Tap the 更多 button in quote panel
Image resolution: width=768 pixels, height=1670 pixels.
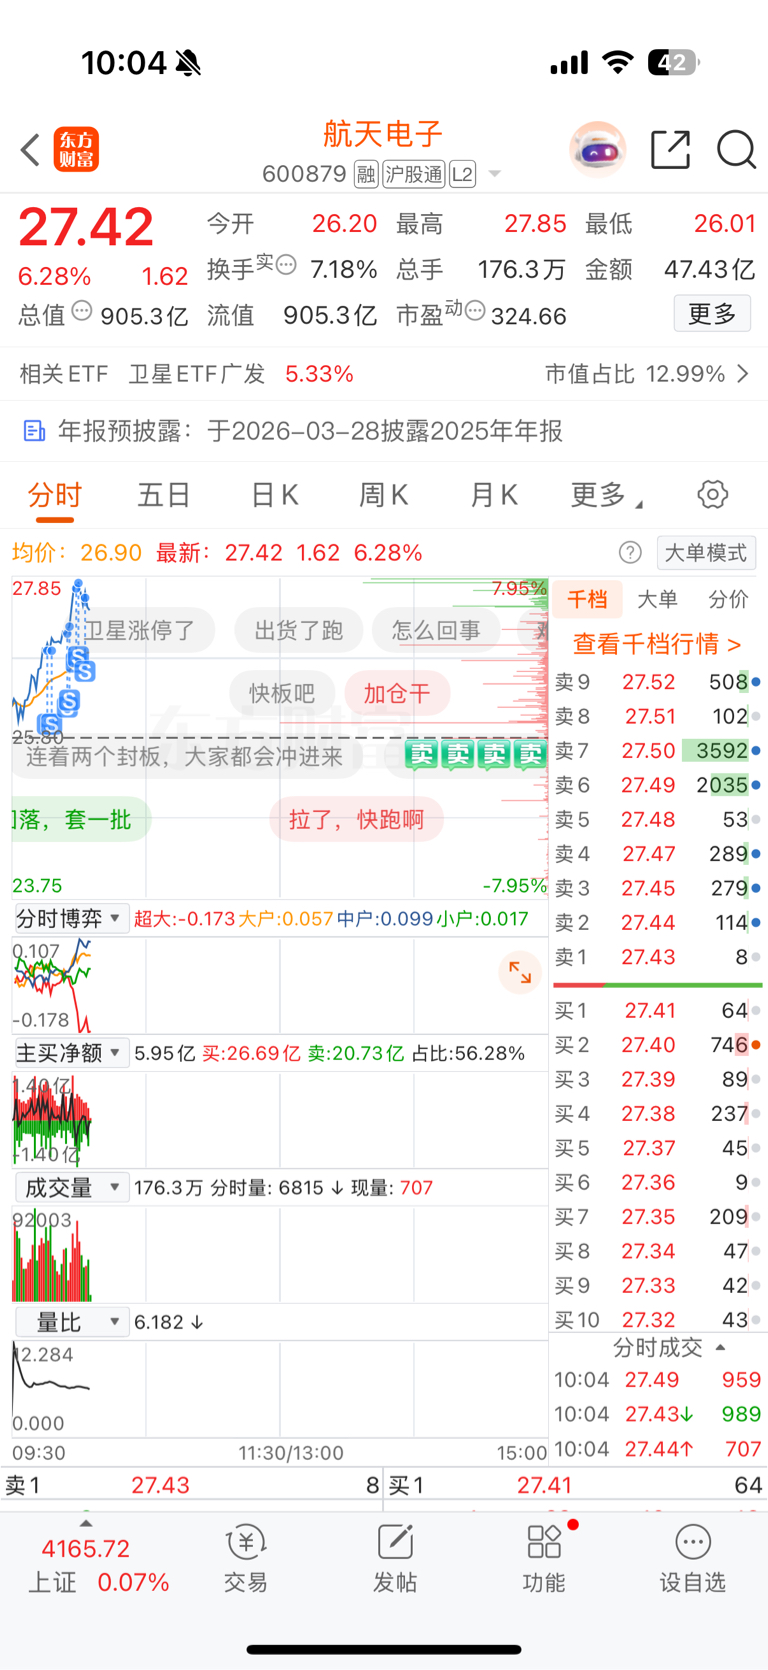tap(712, 314)
